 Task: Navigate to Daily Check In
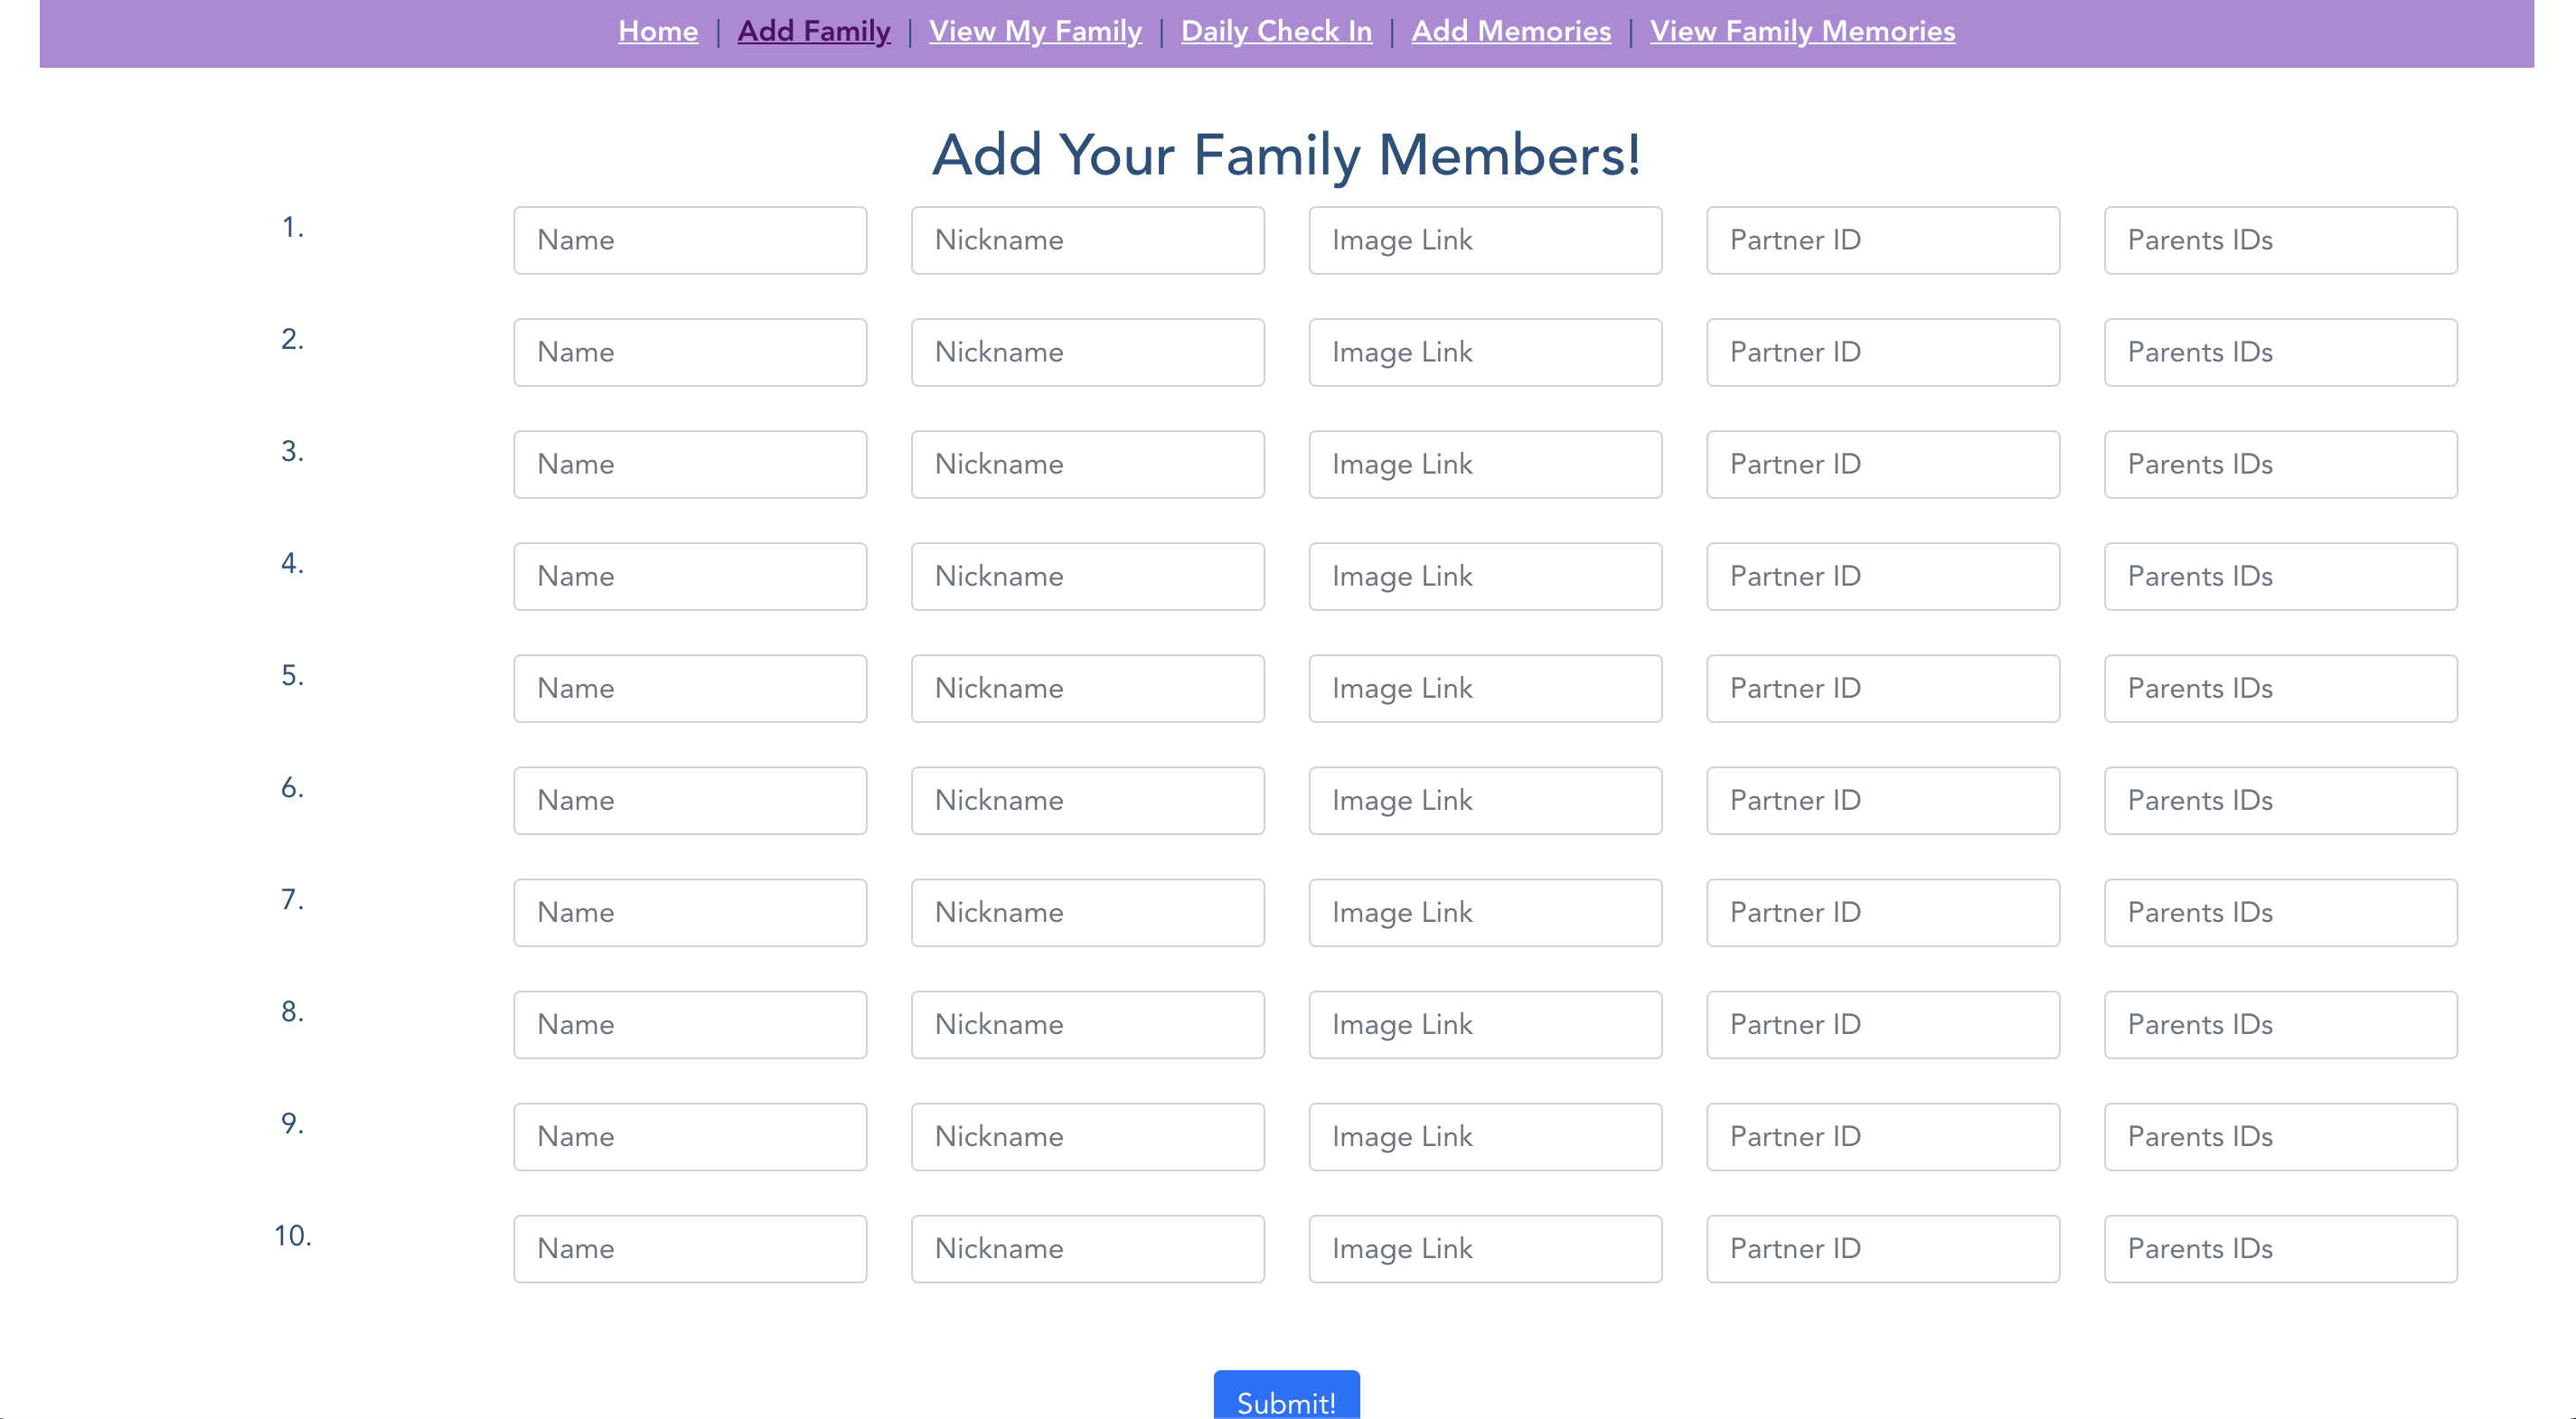pyautogui.click(x=1276, y=31)
